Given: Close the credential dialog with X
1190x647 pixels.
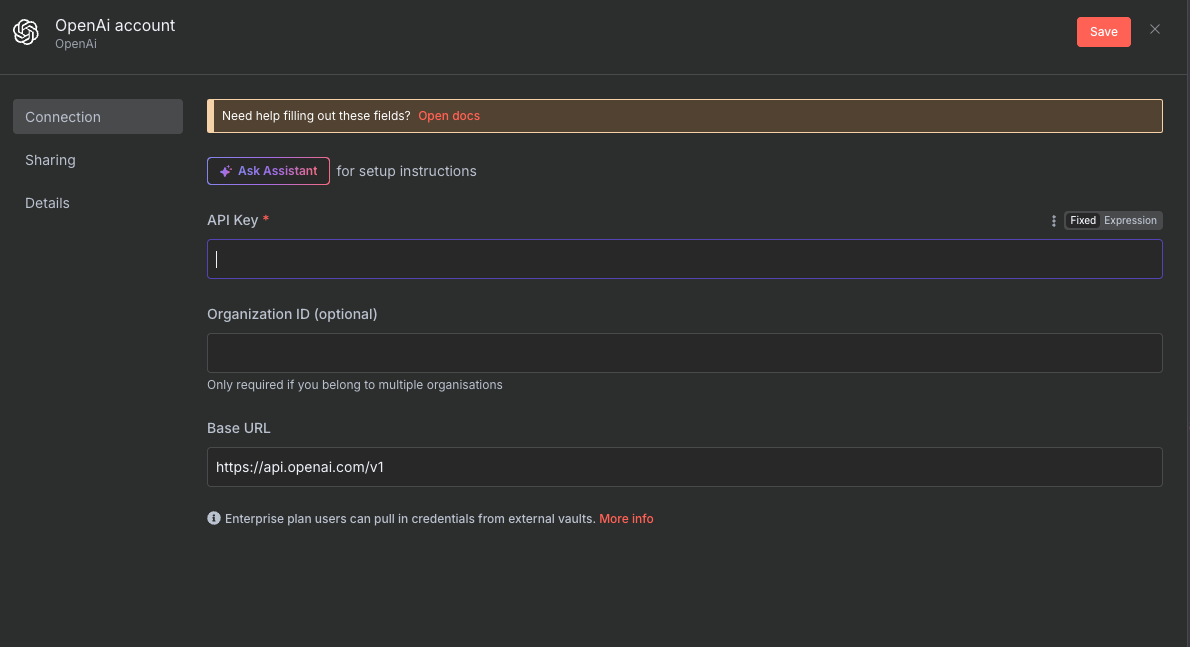Looking at the screenshot, I should 1154,30.
